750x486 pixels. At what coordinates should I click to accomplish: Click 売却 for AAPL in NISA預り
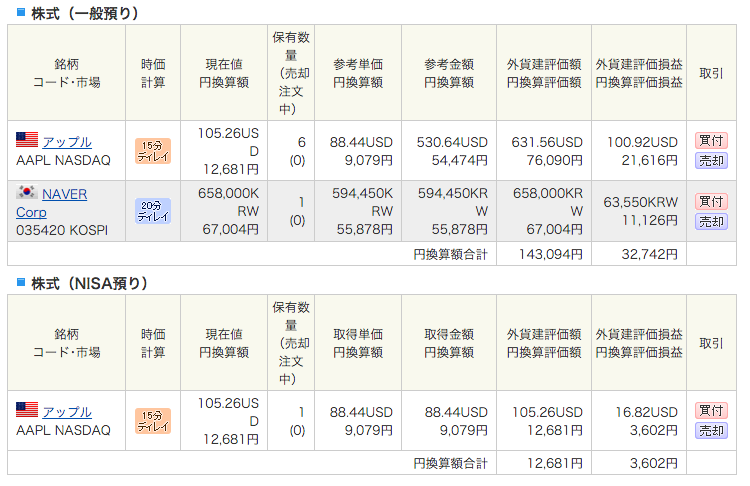pos(711,431)
